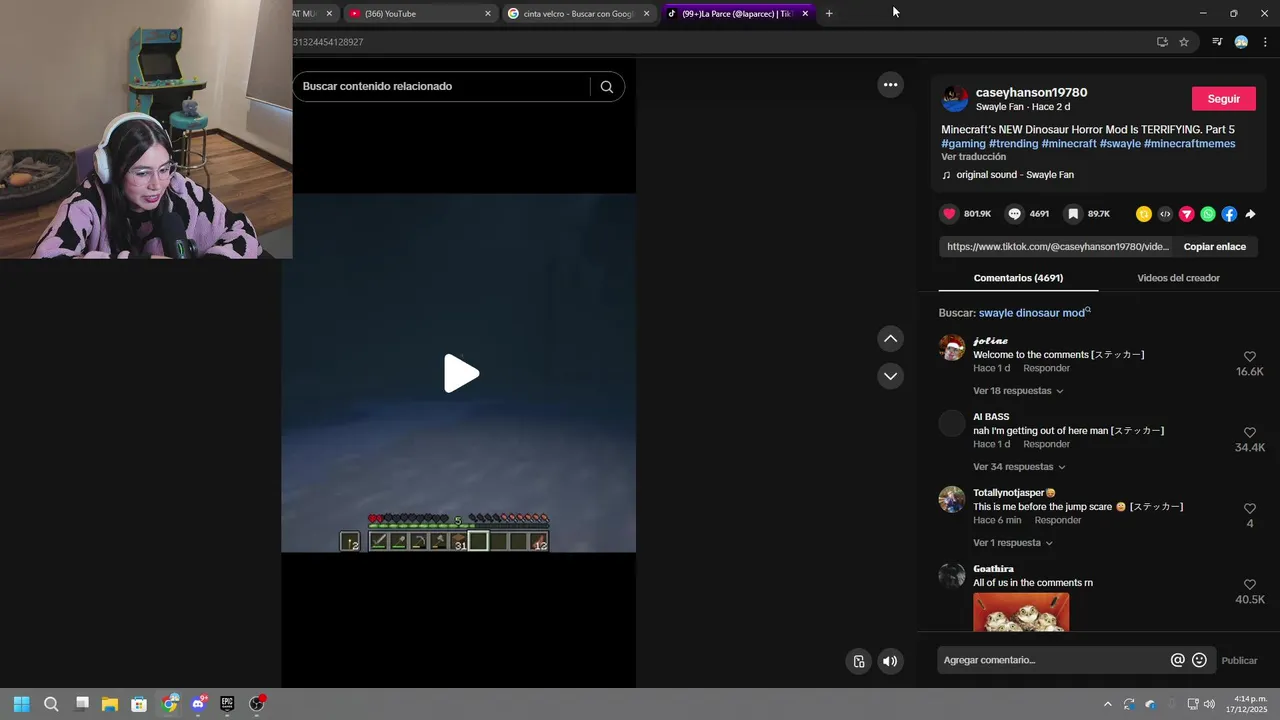Open the #minecraftmemes hashtag

coord(1189,144)
